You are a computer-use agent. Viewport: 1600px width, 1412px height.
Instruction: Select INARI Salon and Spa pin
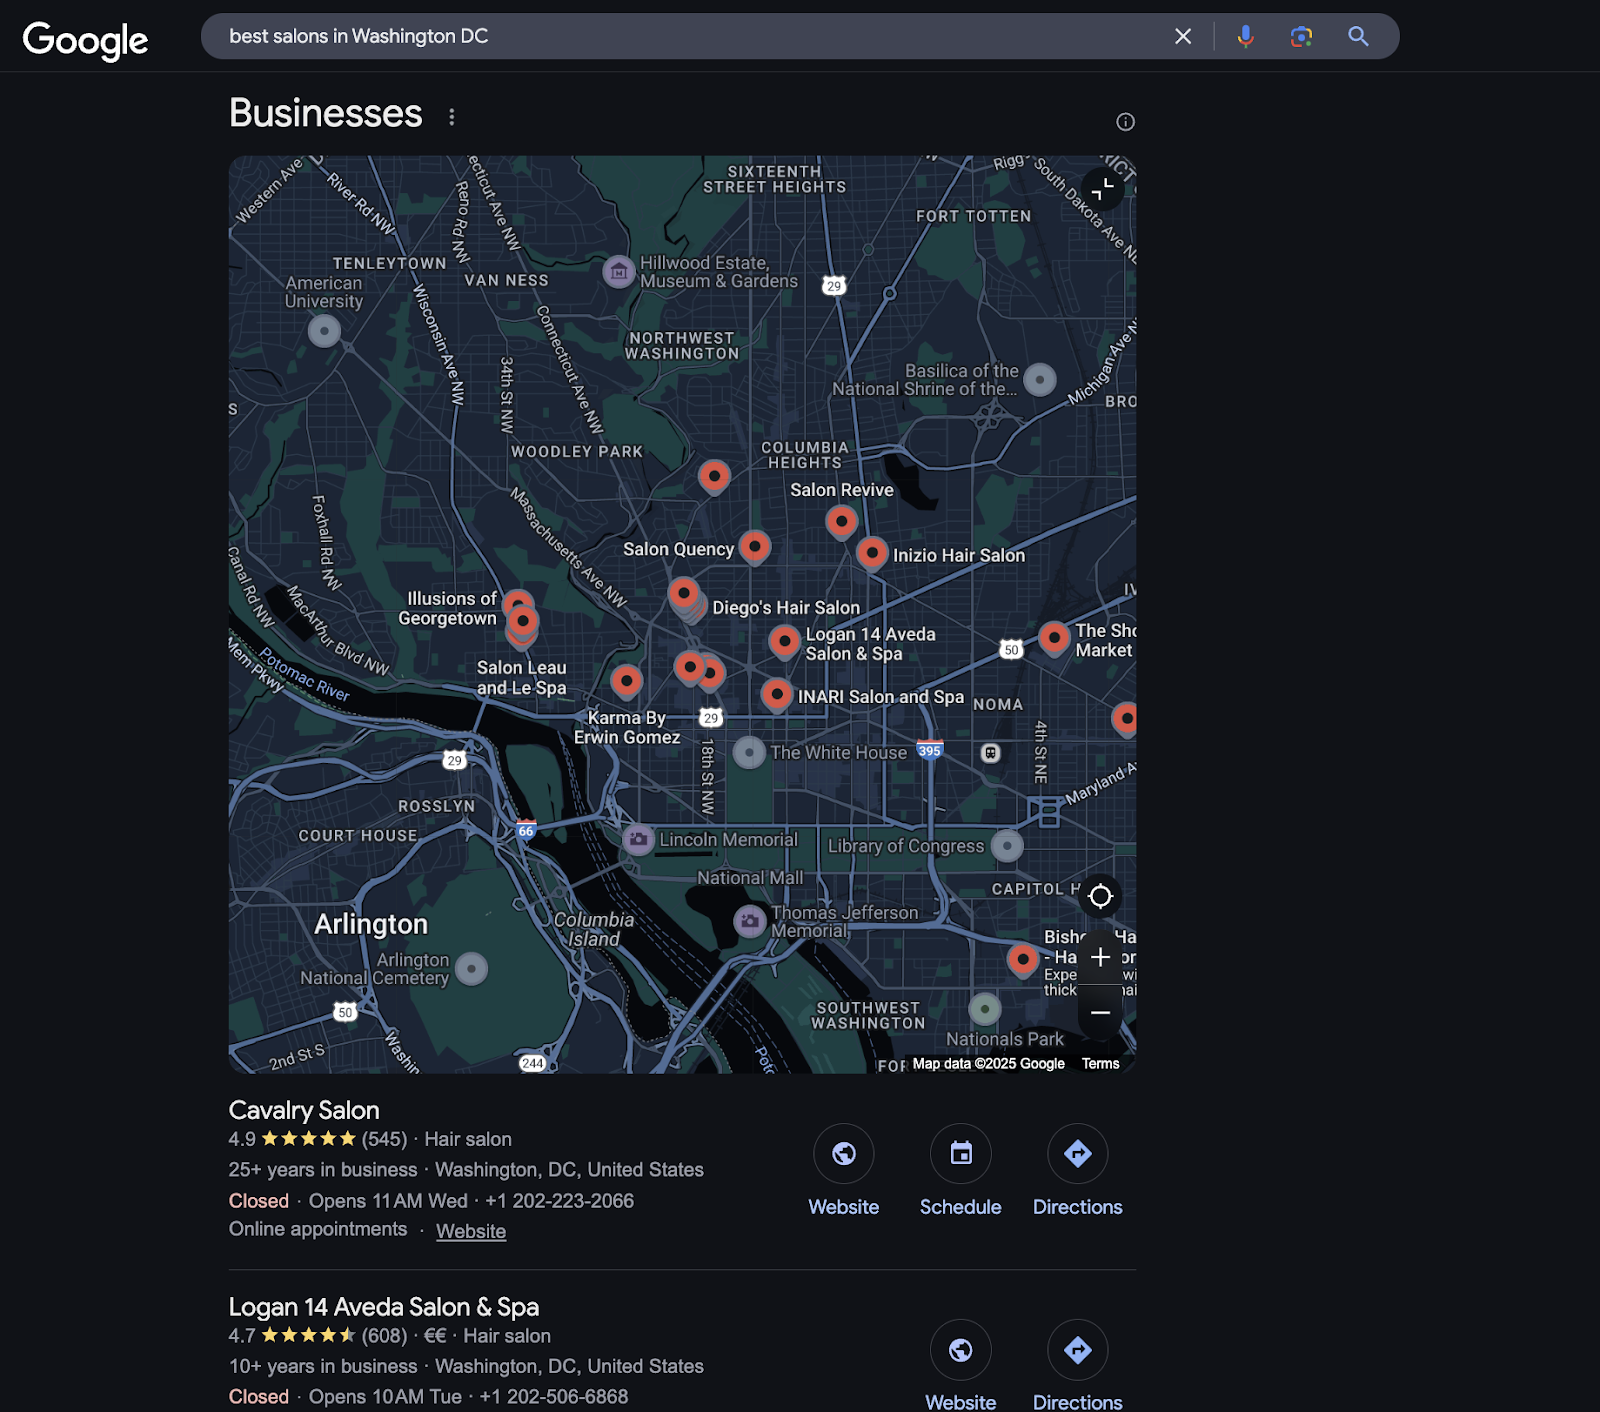(x=777, y=694)
